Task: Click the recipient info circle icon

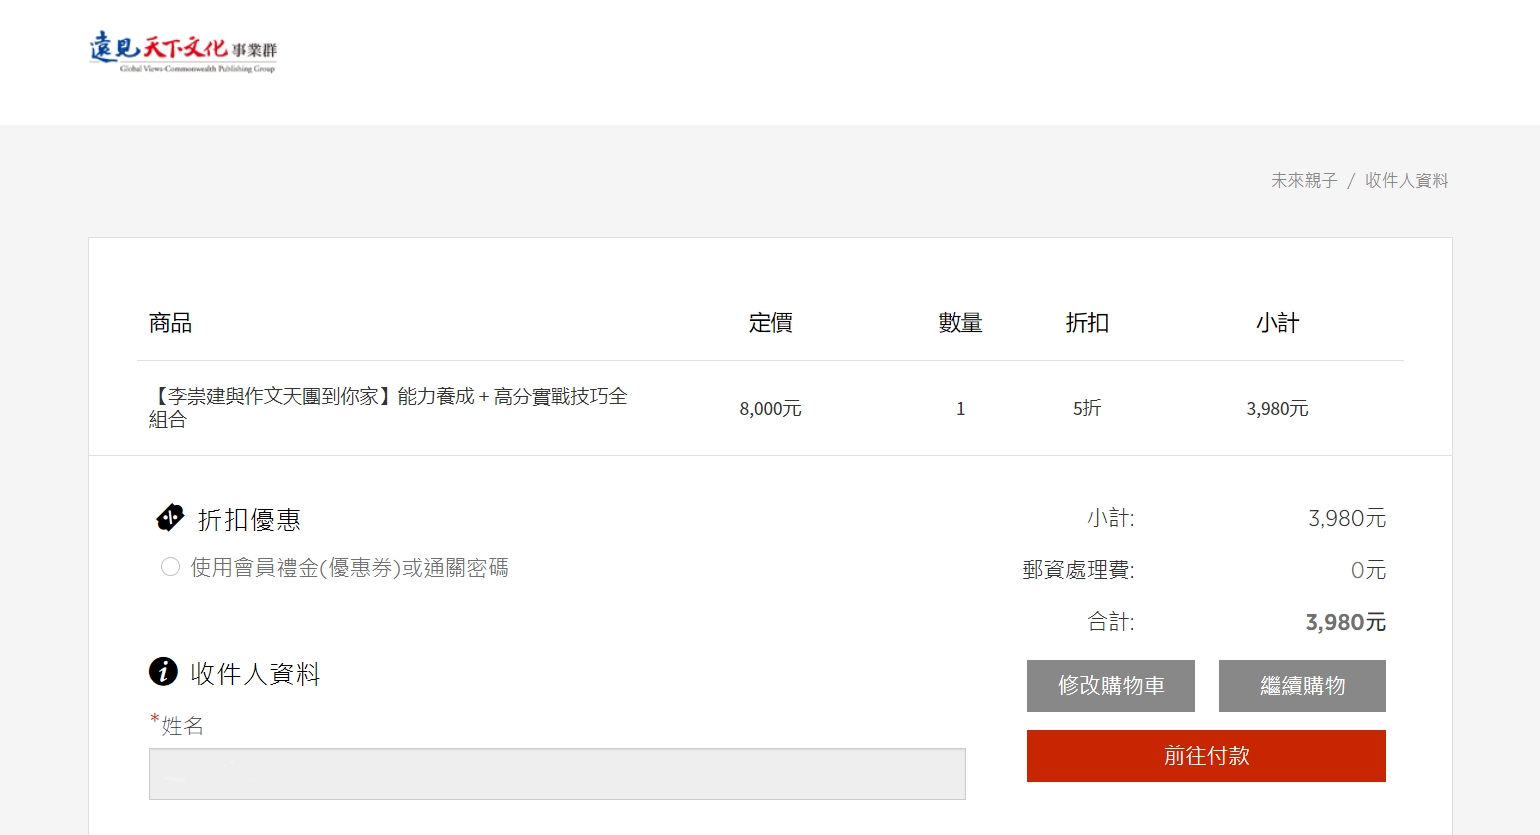Action: click(x=163, y=671)
